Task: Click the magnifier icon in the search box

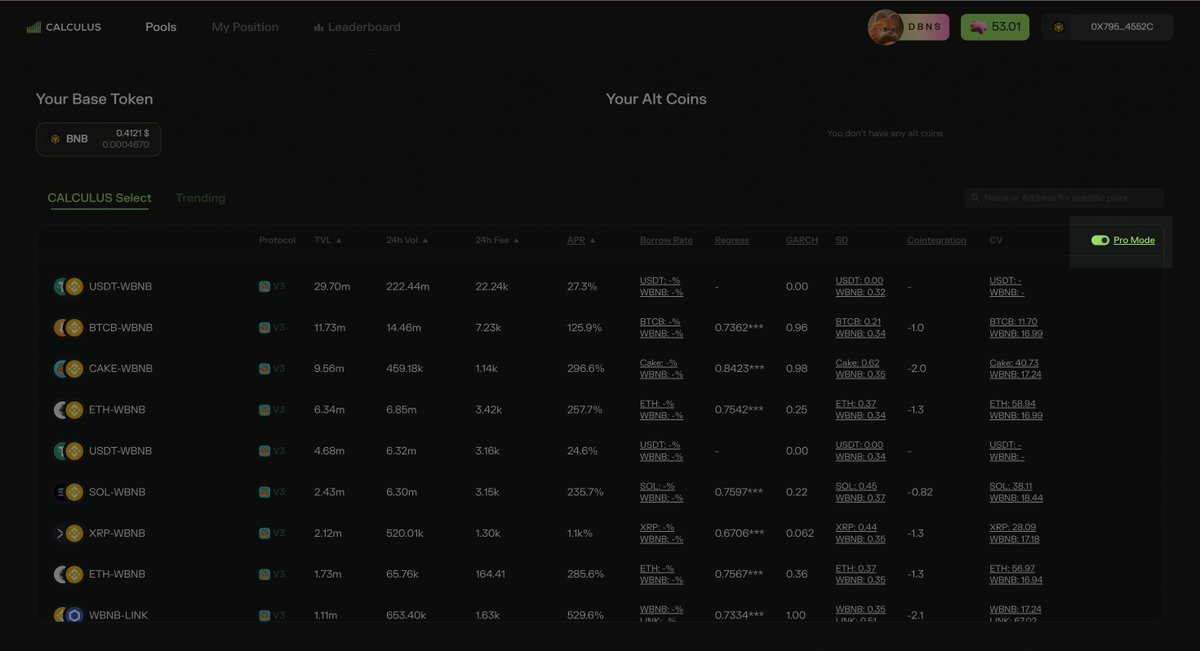Action: (x=975, y=198)
